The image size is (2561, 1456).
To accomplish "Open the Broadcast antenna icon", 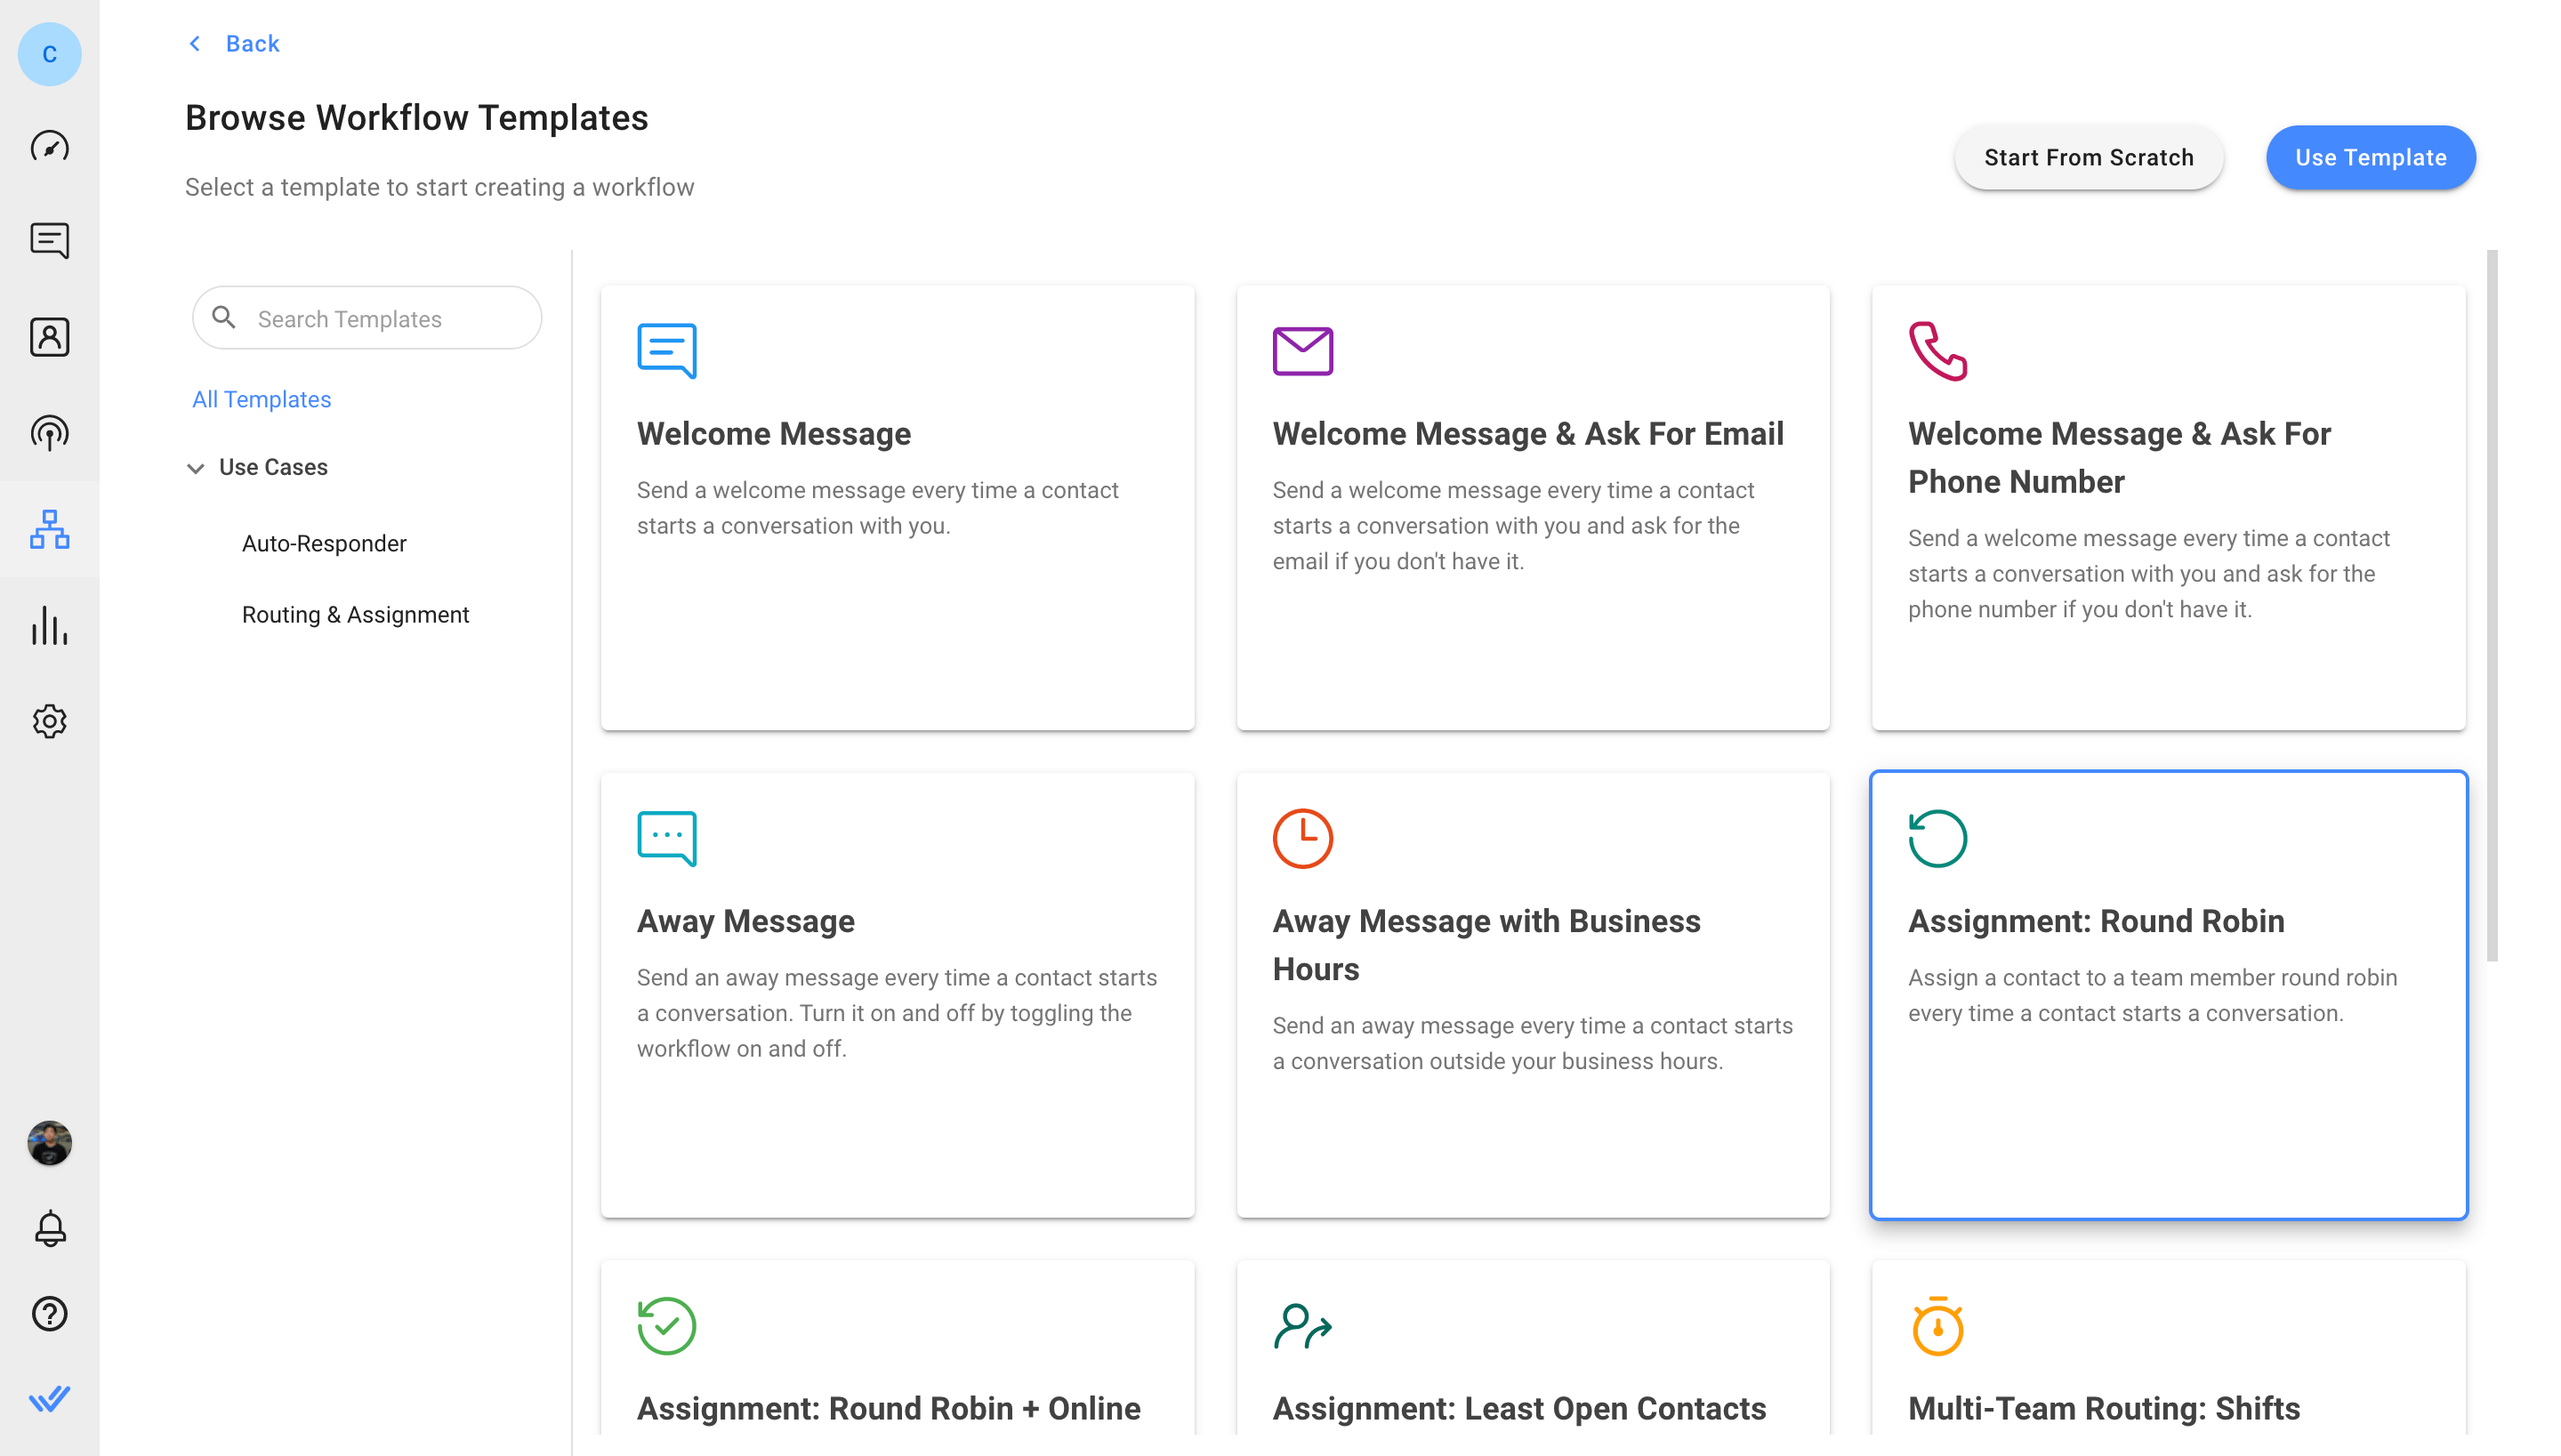I will tap(49, 433).
